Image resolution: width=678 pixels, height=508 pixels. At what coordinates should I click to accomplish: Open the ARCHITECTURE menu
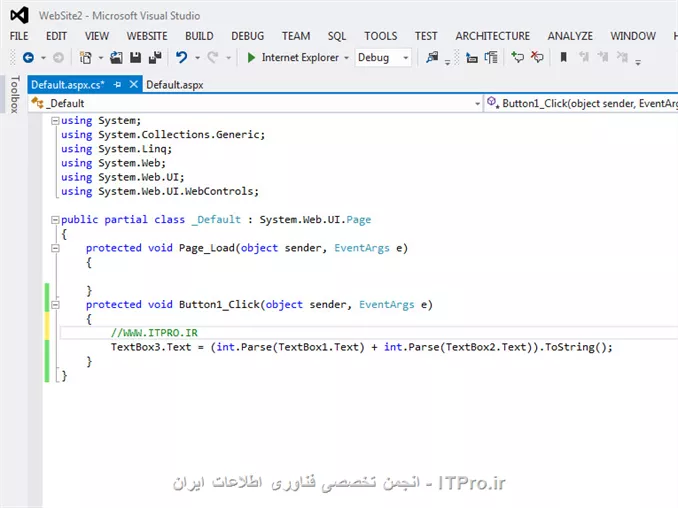click(x=493, y=36)
